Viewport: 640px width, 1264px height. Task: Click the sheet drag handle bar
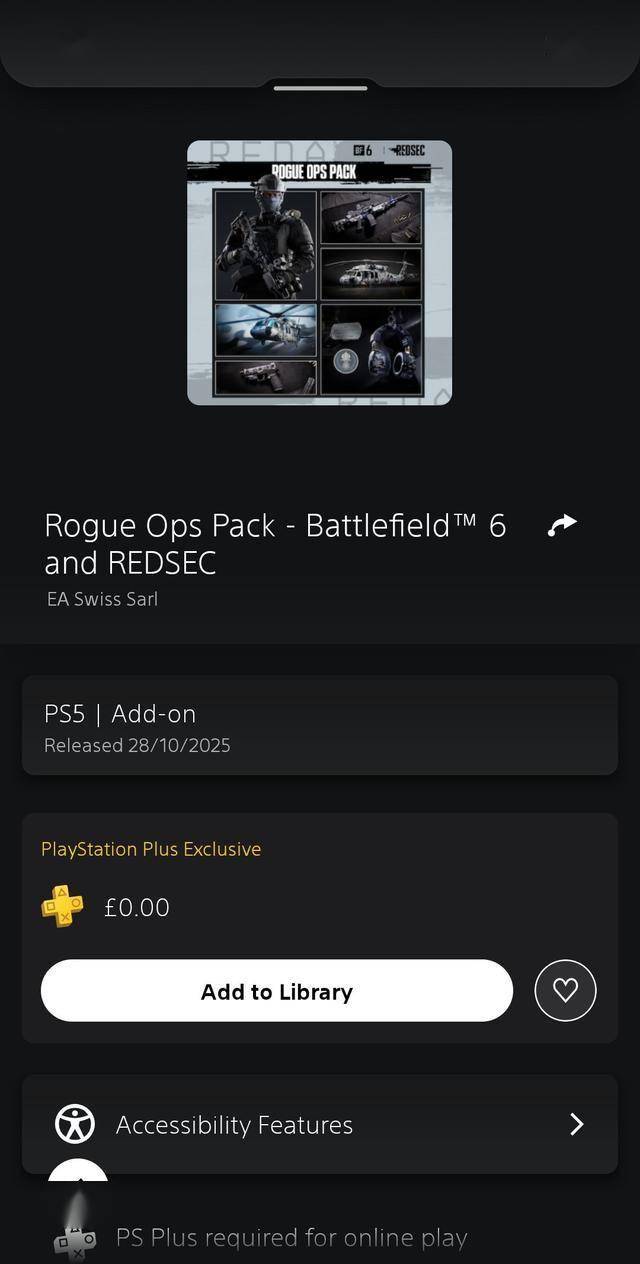click(x=320, y=88)
